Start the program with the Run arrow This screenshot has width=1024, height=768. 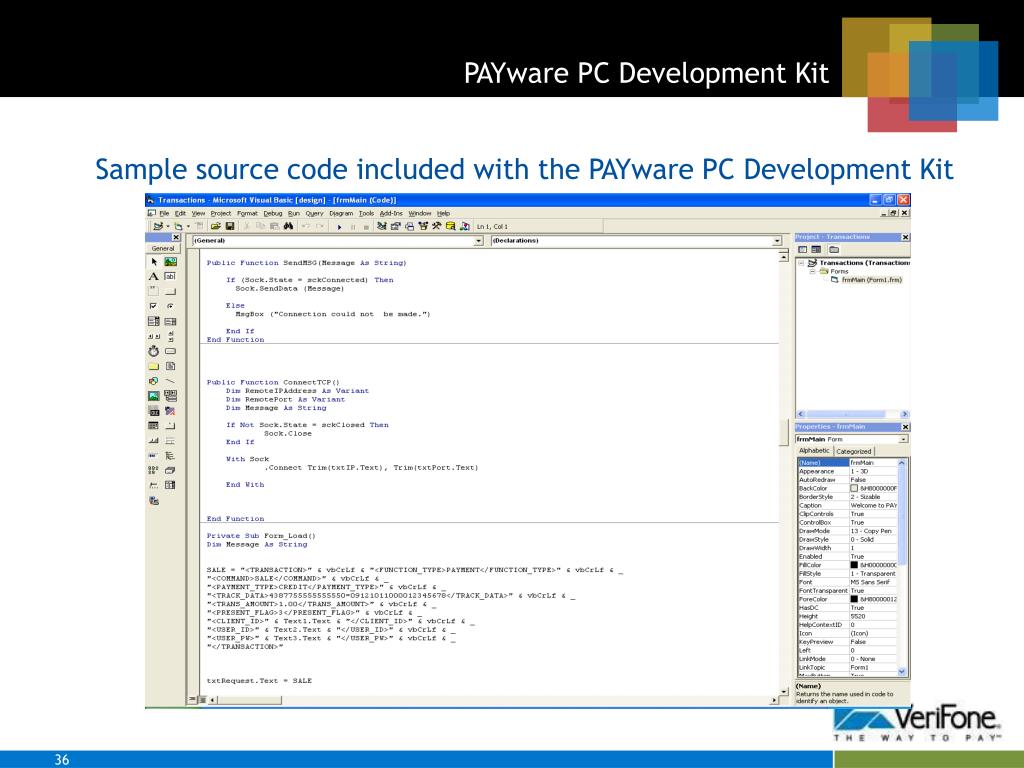coord(339,227)
